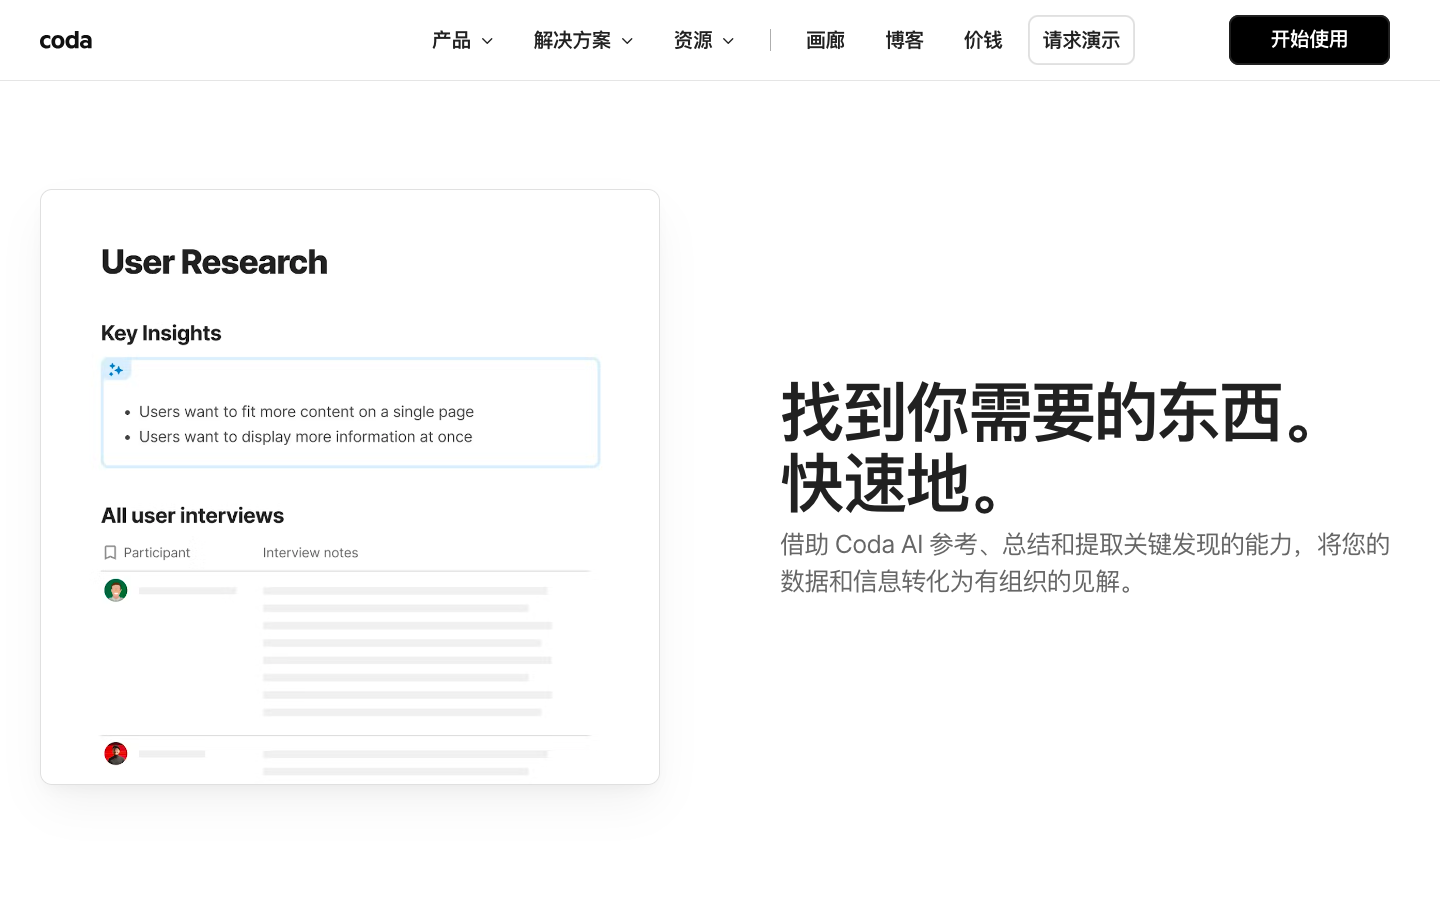Click the AI insights highlighted box

[350, 412]
